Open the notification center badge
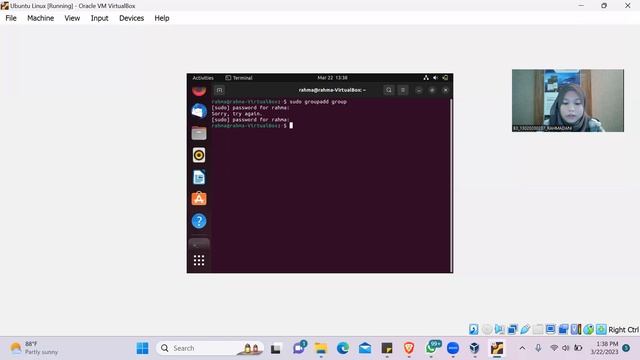 coord(626,348)
